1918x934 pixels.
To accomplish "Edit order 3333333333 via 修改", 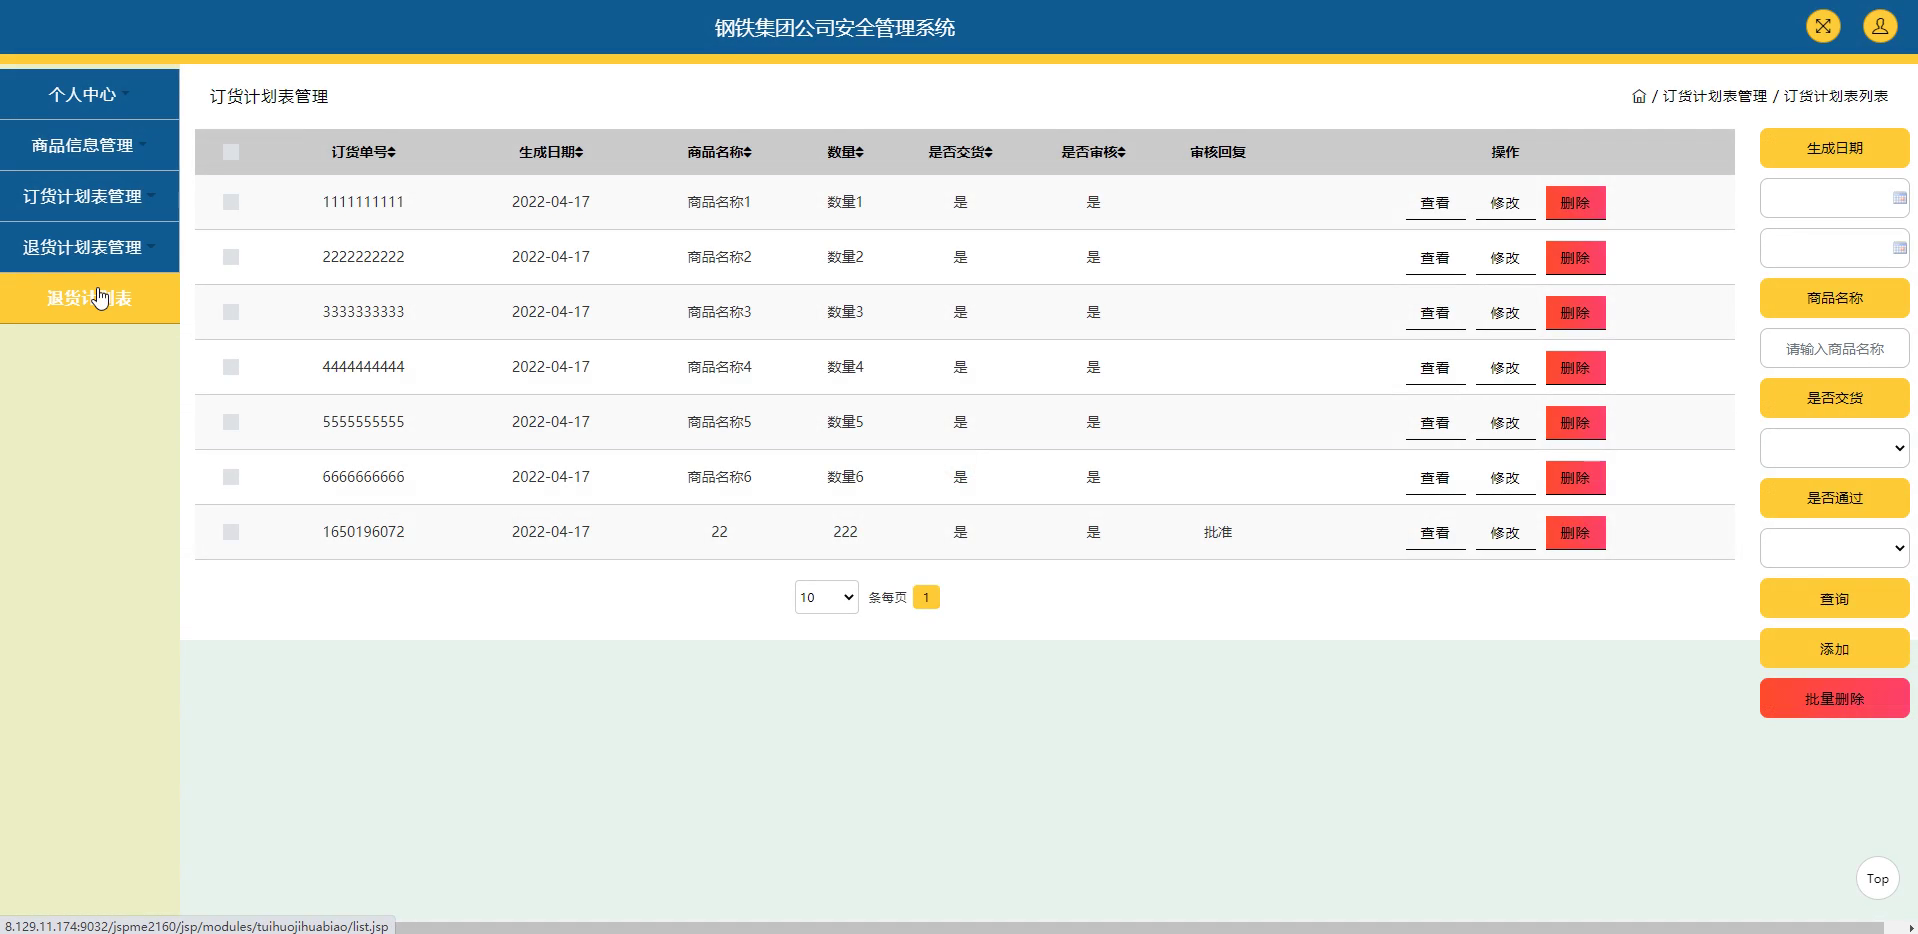I will tap(1505, 313).
